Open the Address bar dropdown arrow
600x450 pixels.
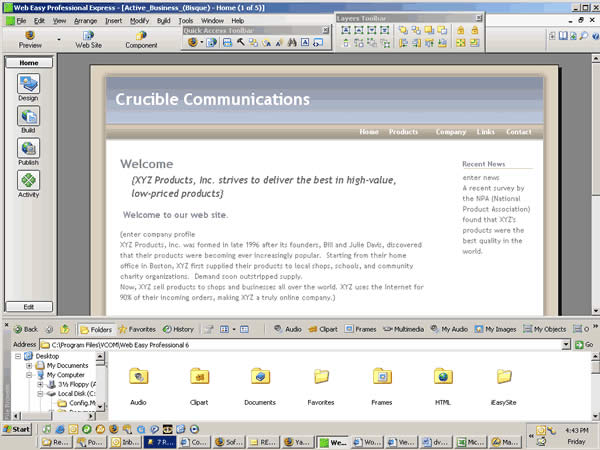click(x=566, y=345)
